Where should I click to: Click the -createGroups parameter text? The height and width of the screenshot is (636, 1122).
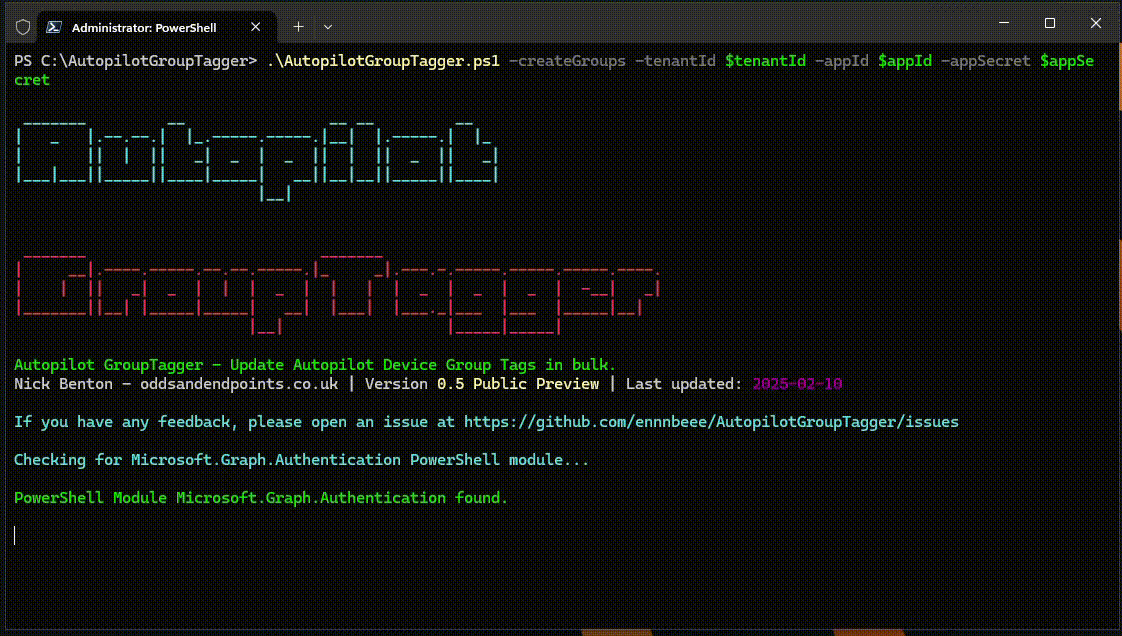click(x=566, y=60)
